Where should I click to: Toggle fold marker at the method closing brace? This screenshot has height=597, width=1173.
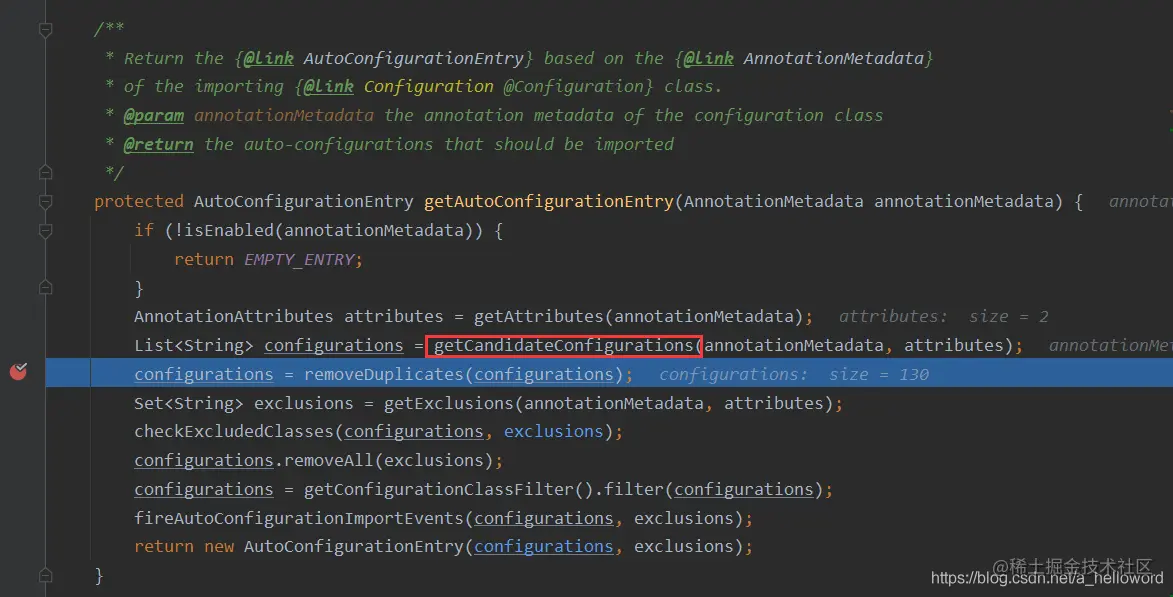click(46, 575)
